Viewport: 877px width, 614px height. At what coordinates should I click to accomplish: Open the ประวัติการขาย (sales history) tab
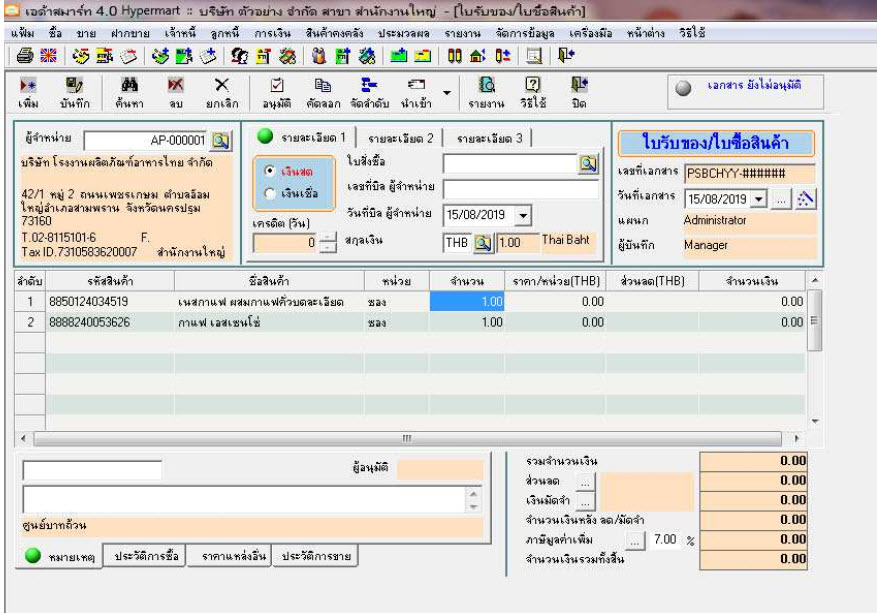316,556
